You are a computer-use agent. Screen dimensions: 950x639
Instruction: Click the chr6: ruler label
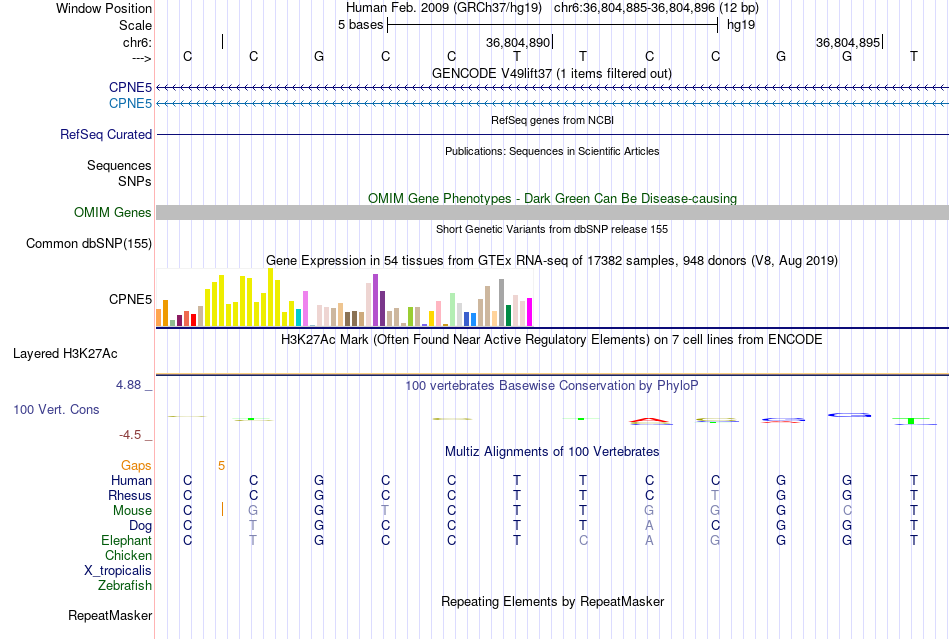pos(138,42)
